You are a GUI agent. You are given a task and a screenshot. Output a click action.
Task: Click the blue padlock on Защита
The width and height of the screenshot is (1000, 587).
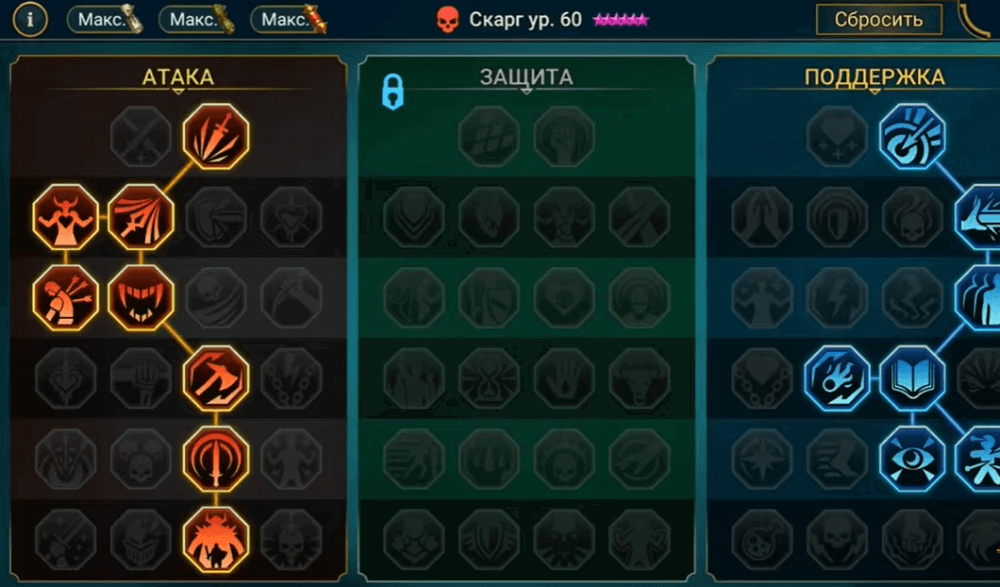click(x=393, y=92)
